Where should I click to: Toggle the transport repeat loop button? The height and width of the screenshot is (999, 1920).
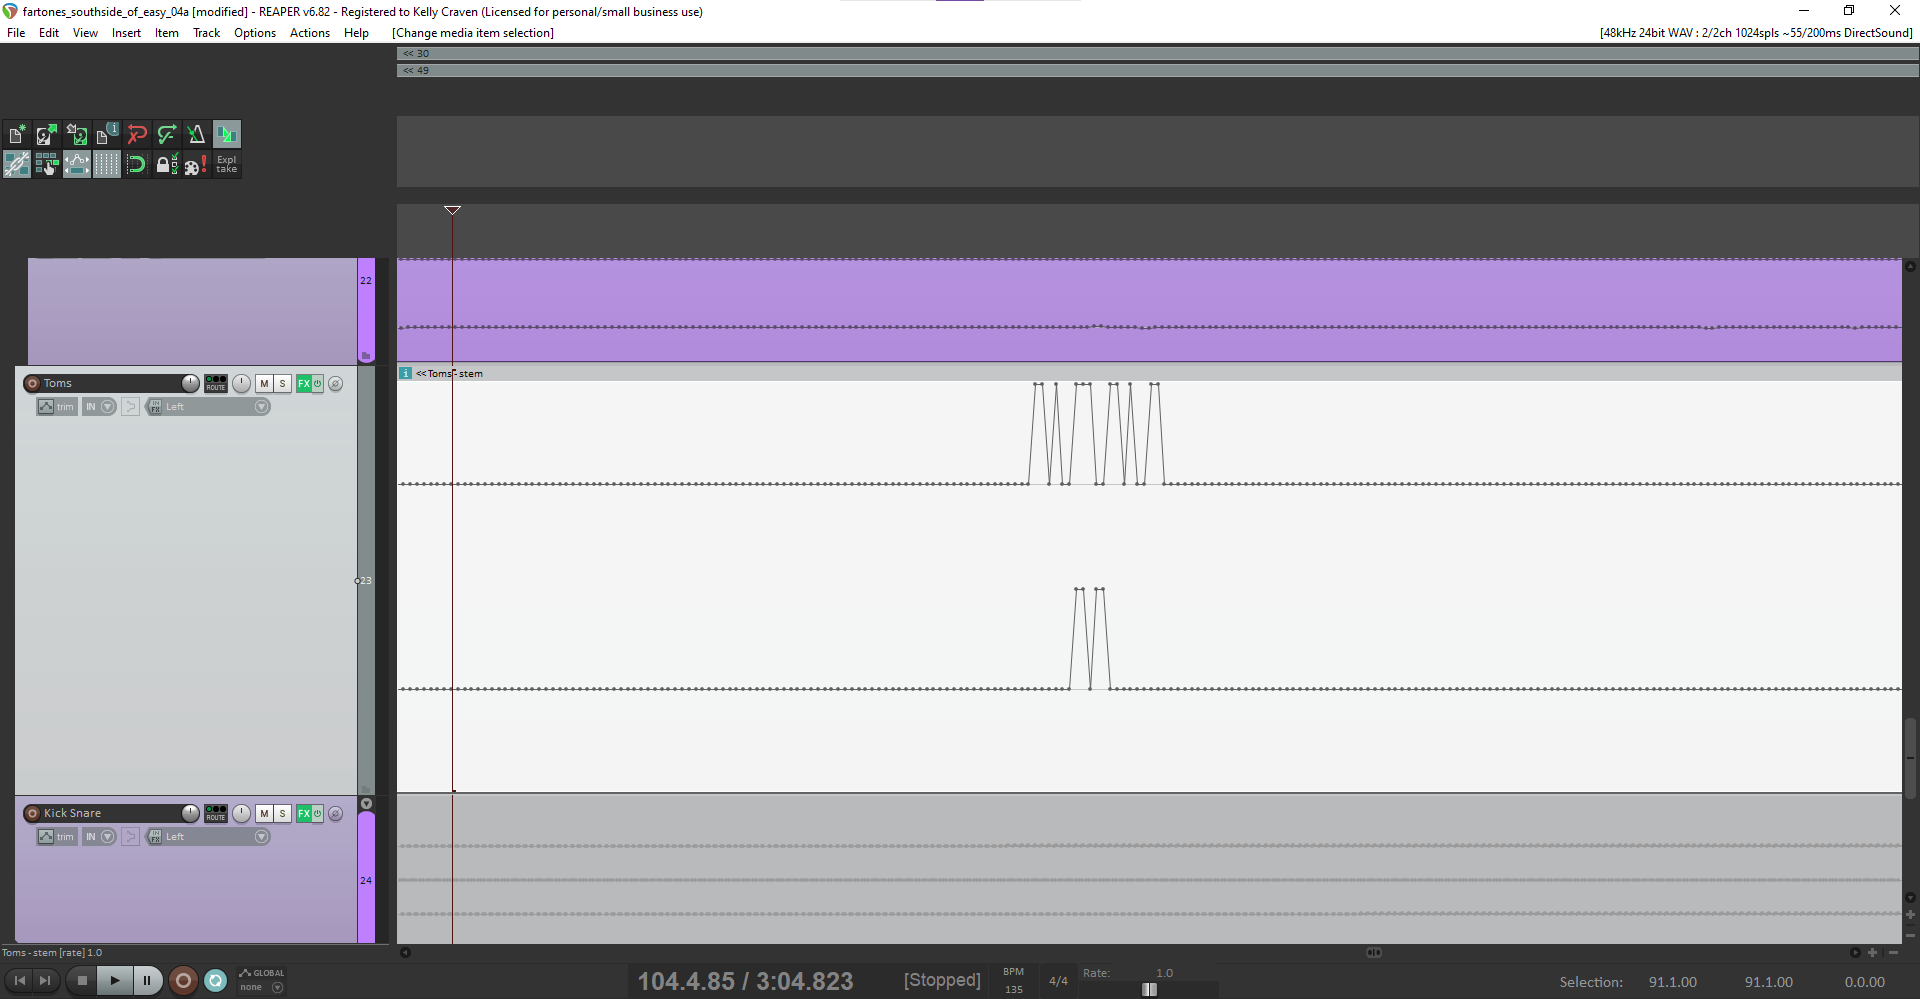tap(216, 981)
